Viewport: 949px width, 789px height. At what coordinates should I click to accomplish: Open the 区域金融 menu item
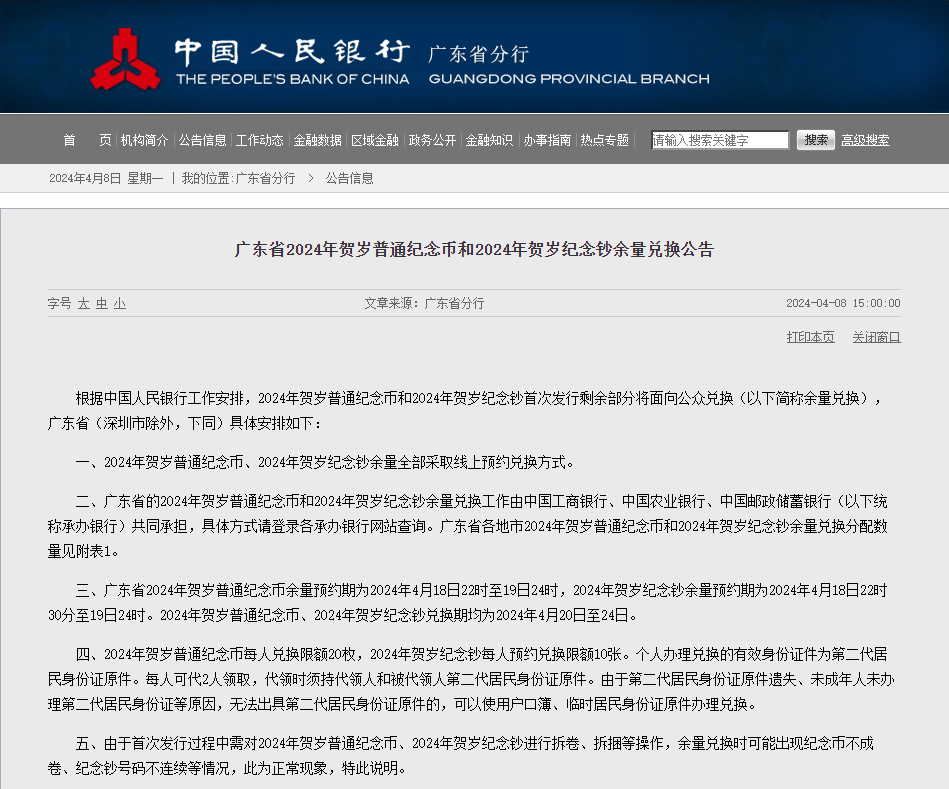[x=375, y=140]
